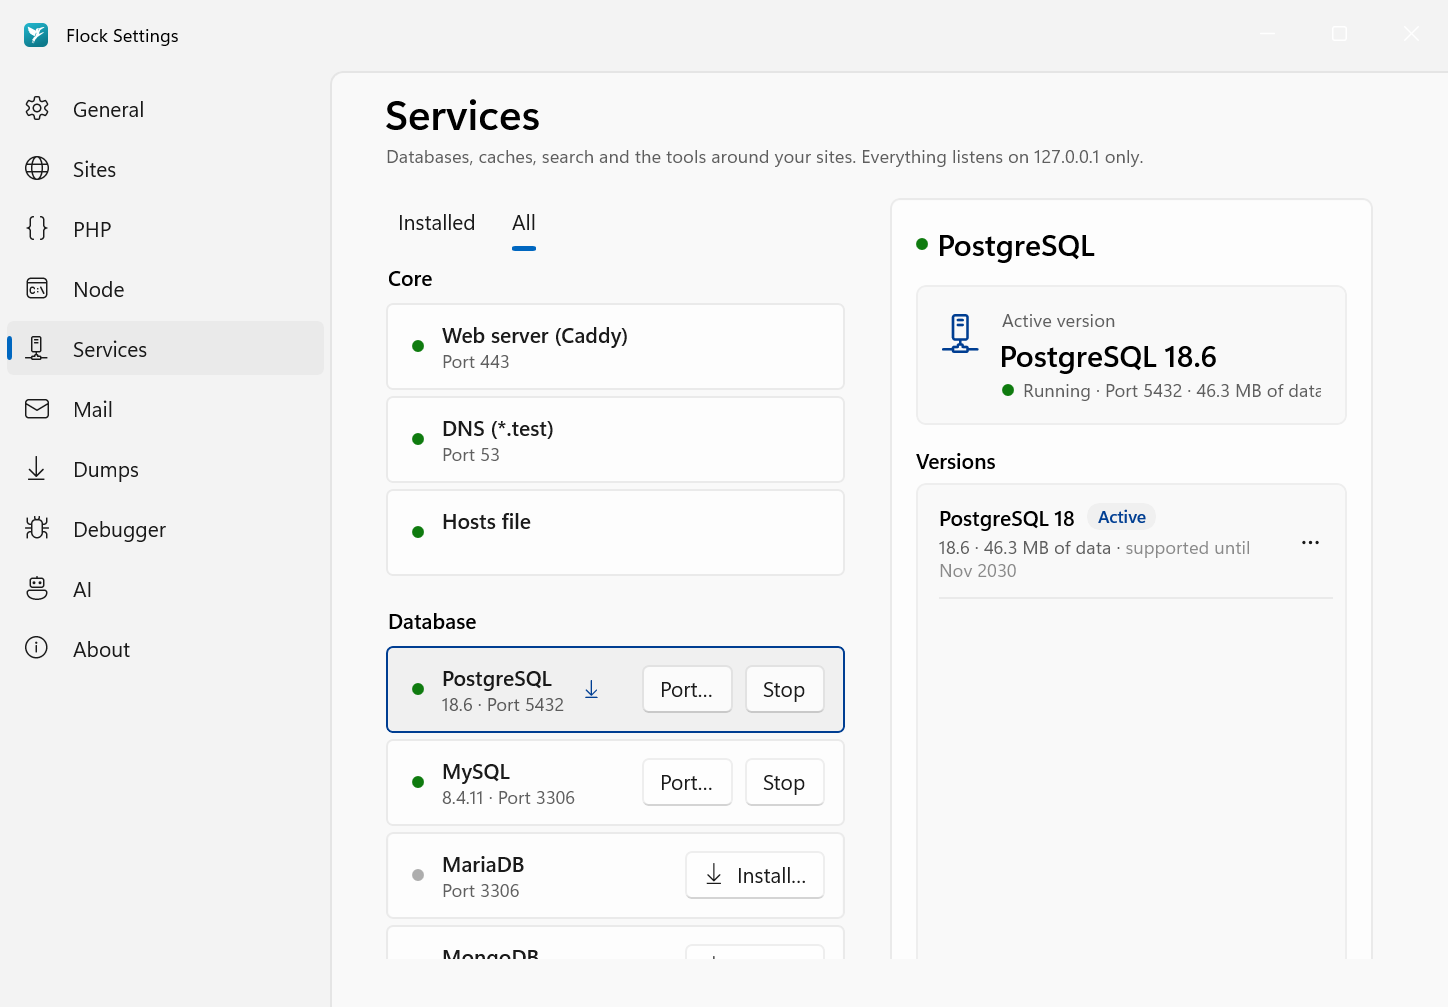Click the PHP curly braces icon
The image size is (1448, 1007).
tap(37, 229)
